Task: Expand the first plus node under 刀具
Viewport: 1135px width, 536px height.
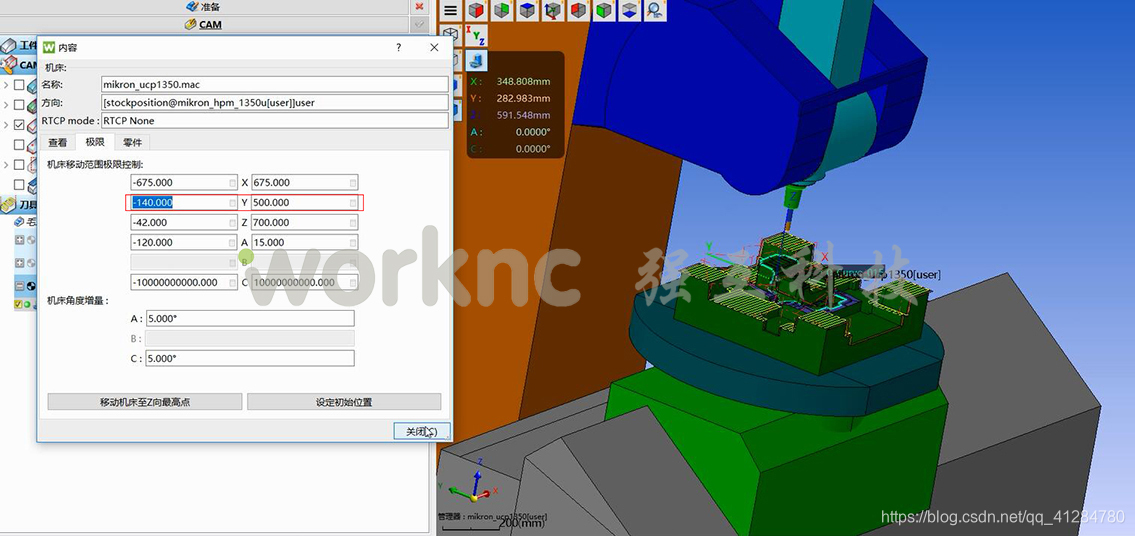Action: click(x=20, y=240)
